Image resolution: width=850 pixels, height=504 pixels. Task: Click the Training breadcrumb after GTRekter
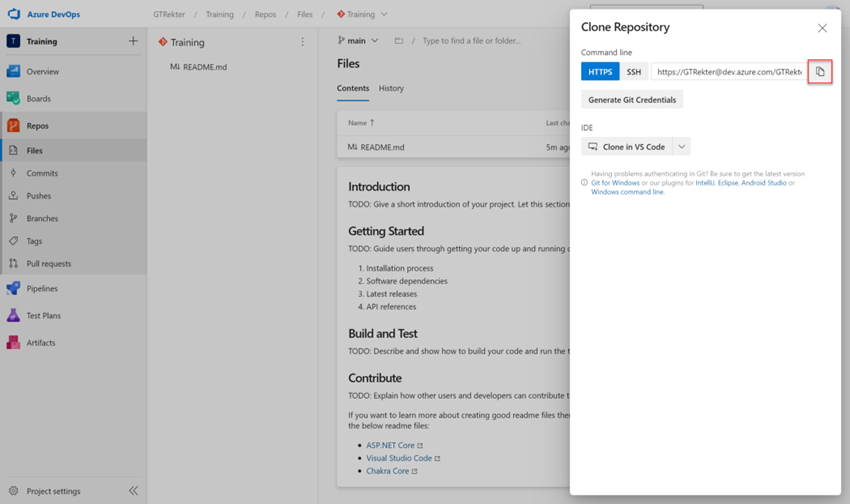pyautogui.click(x=220, y=14)
